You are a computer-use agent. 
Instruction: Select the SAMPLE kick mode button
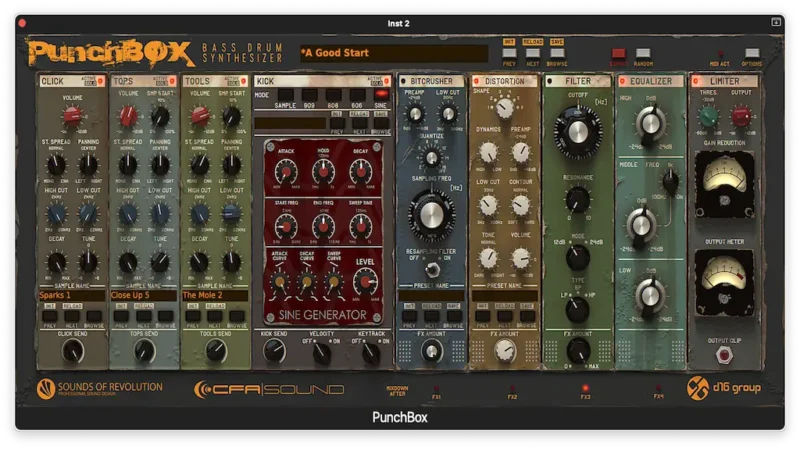coord(286,95)
